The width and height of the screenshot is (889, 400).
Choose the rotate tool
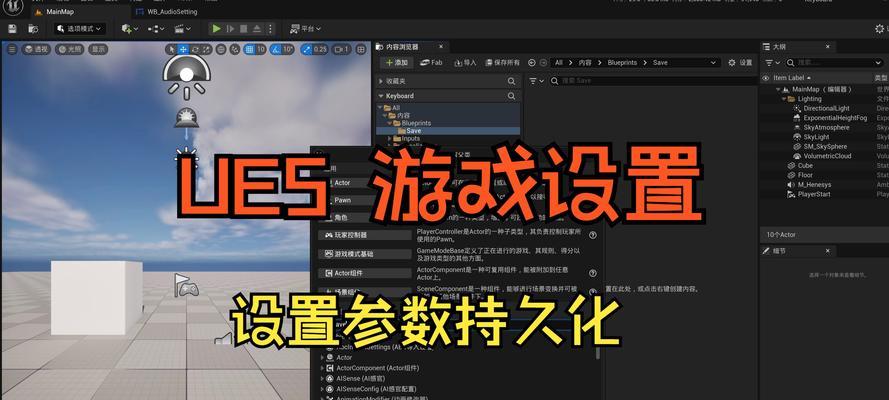pyautogui.click(x=195, y=49)
